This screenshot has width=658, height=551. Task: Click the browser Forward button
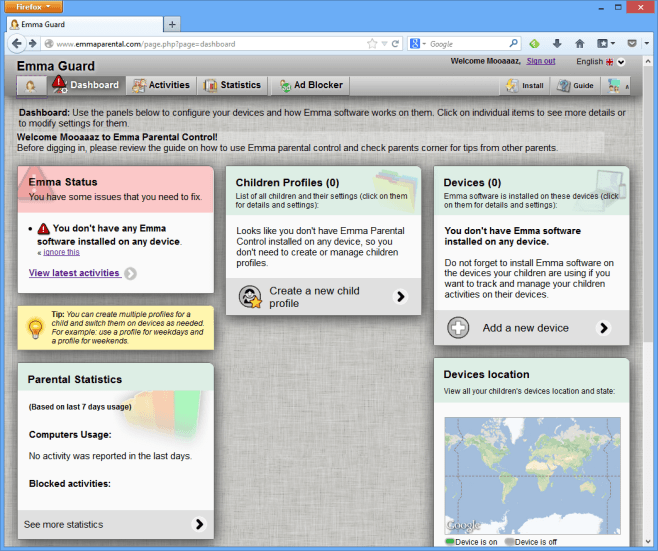pos(32,44)
